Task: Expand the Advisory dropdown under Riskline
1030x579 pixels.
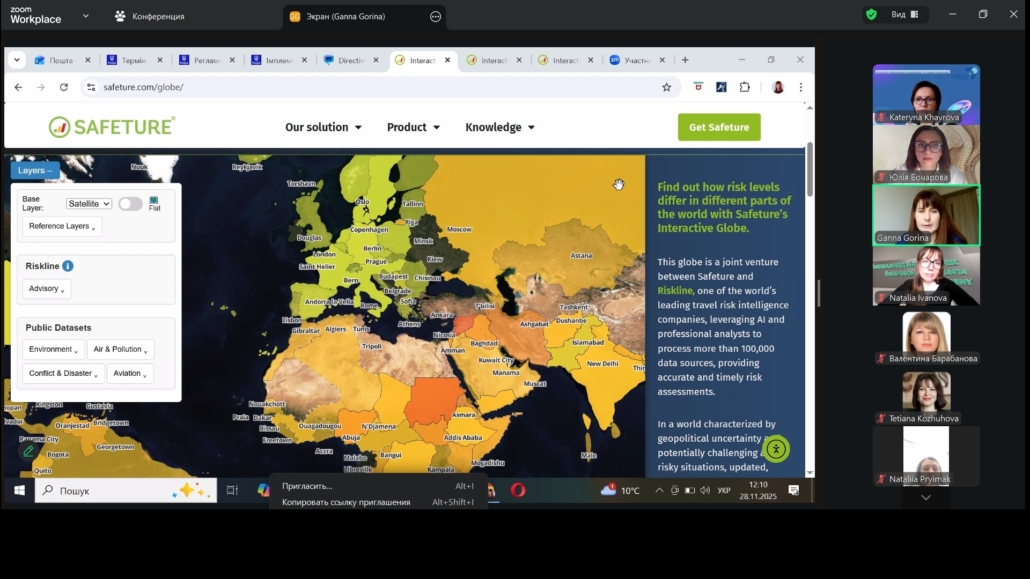Action: pos(47,289)
